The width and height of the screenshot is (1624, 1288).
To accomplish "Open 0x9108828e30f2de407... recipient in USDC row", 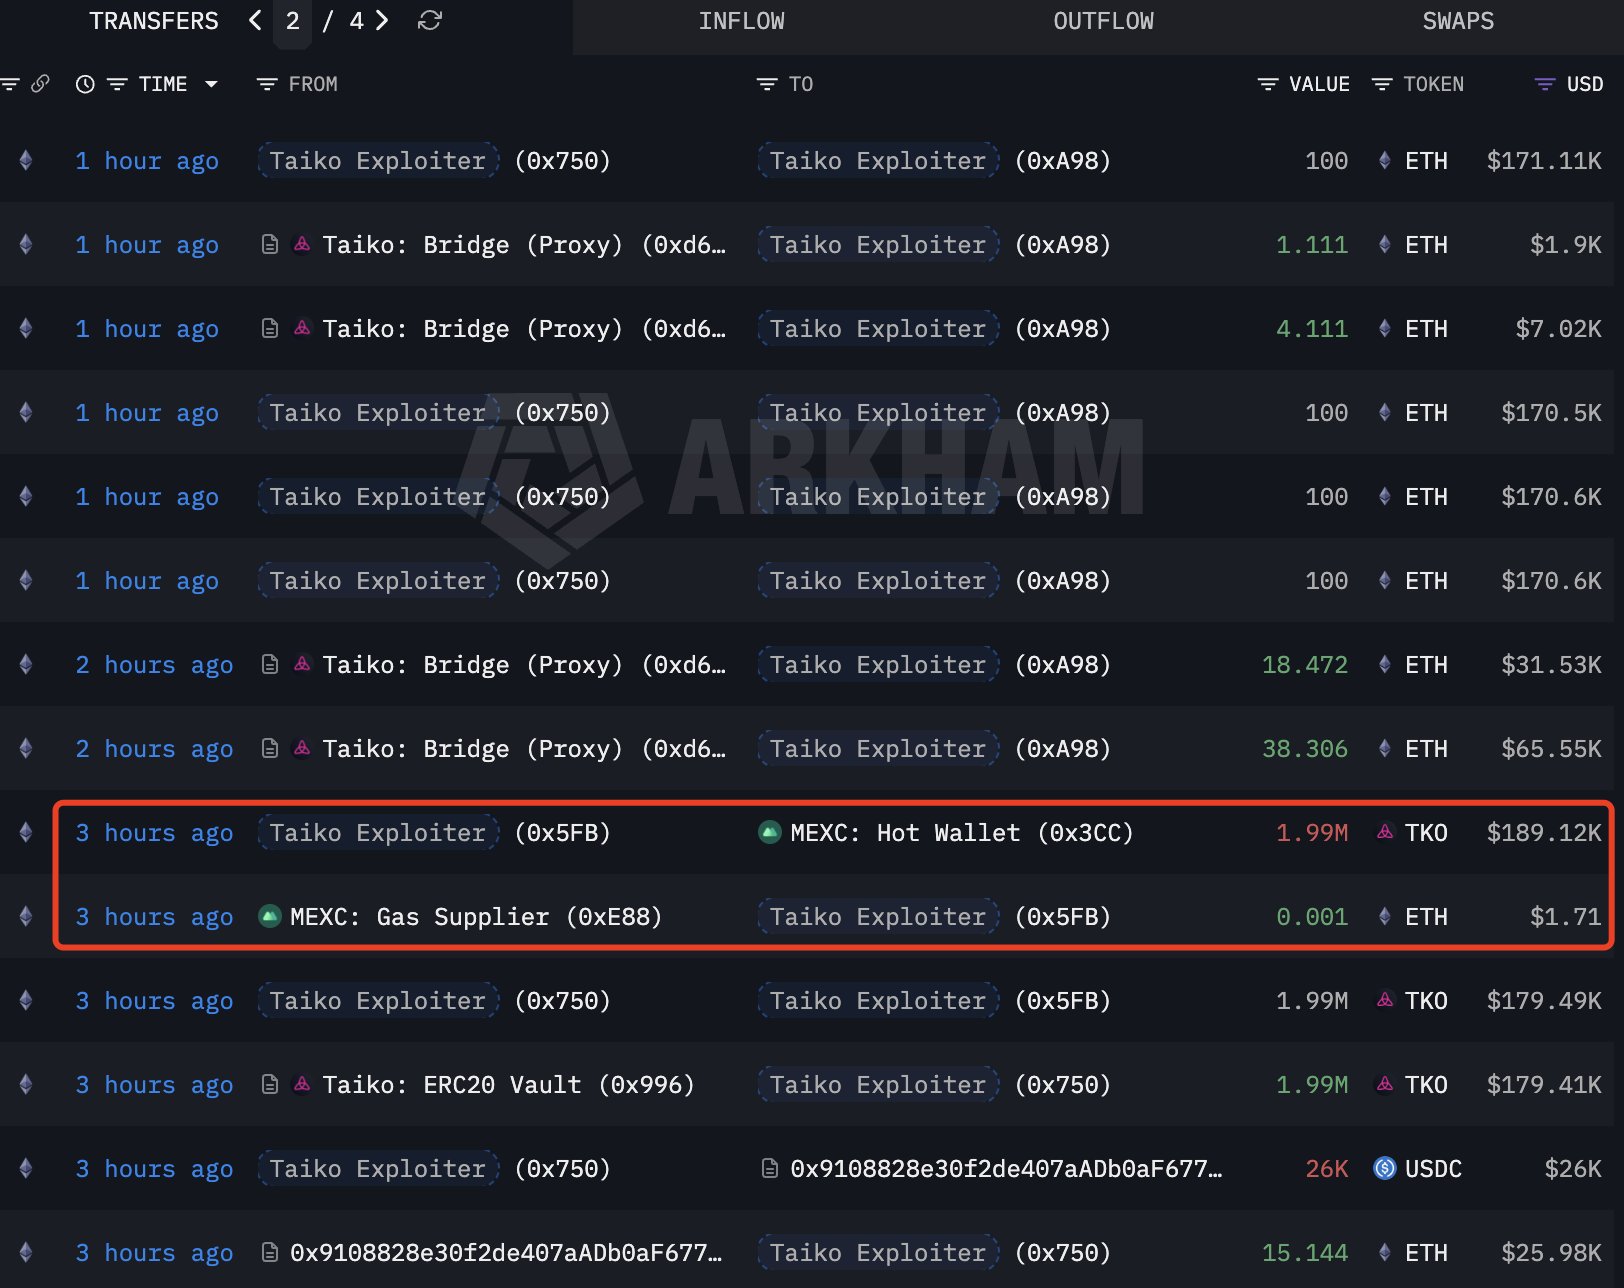I will point(1006,1169).
